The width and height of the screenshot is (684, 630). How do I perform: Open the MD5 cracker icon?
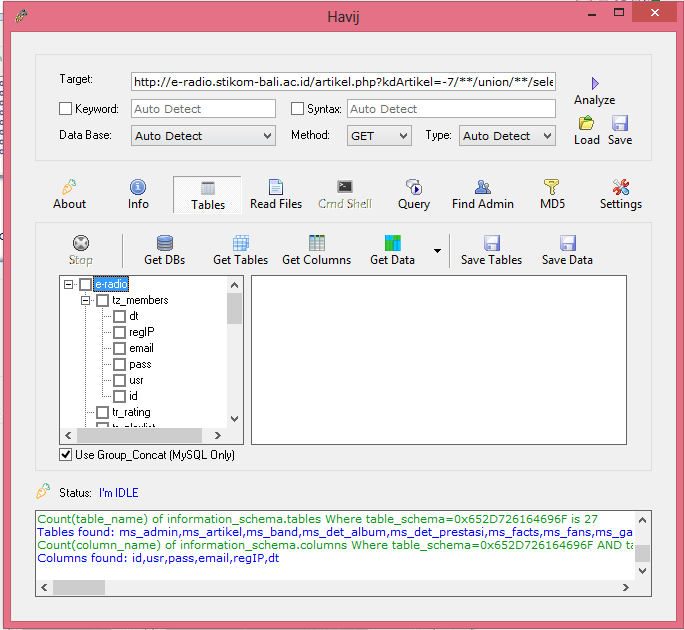click(x=552, y=187)
